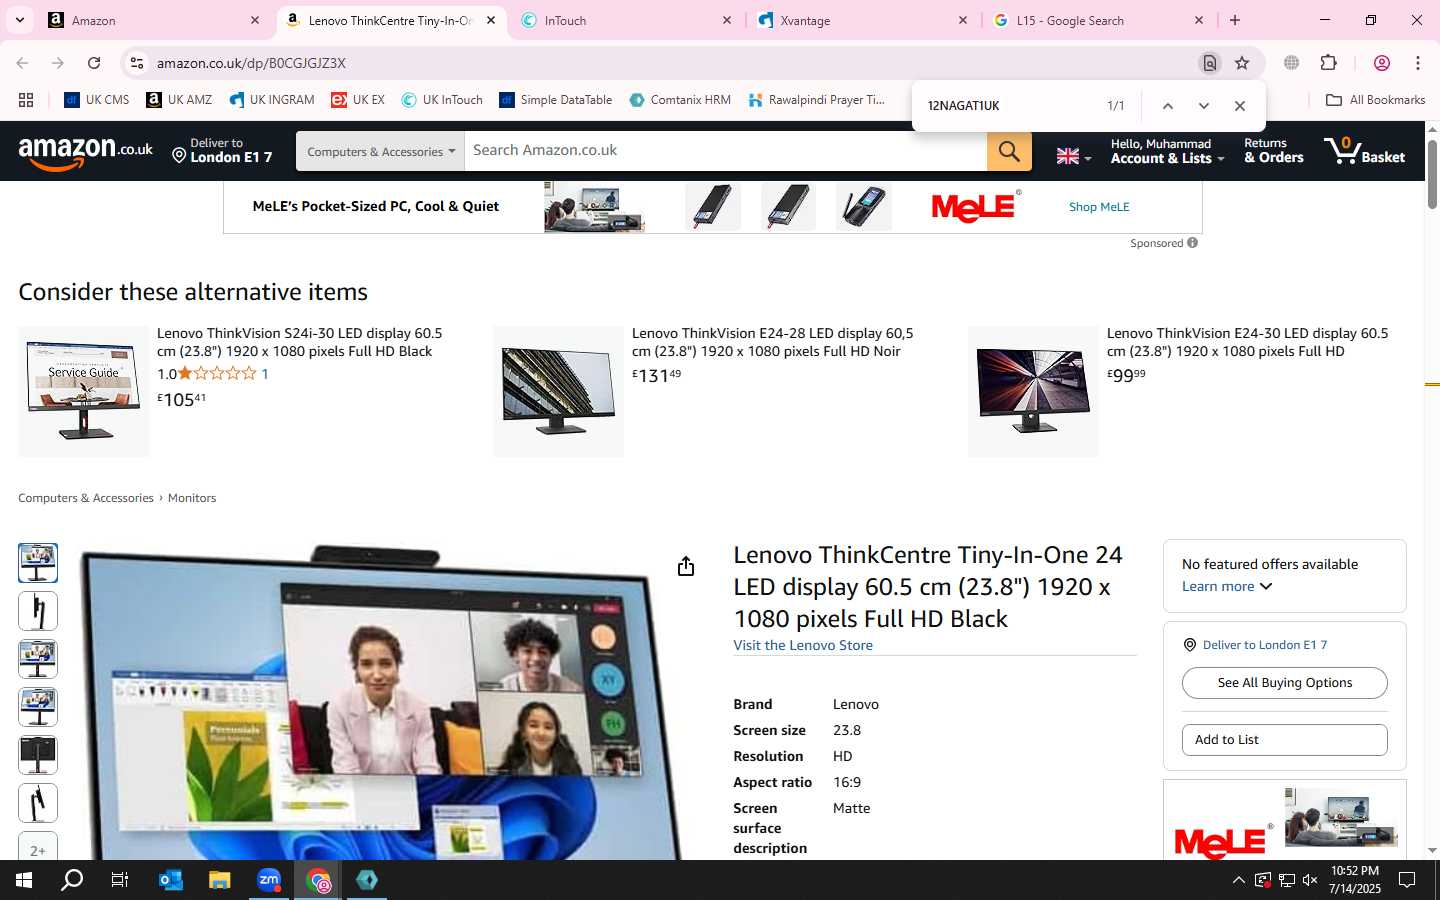The width and height of the screenshot is (1440, 900).
Task: Open the UK INGRAM bookmark
Action: 272,100
